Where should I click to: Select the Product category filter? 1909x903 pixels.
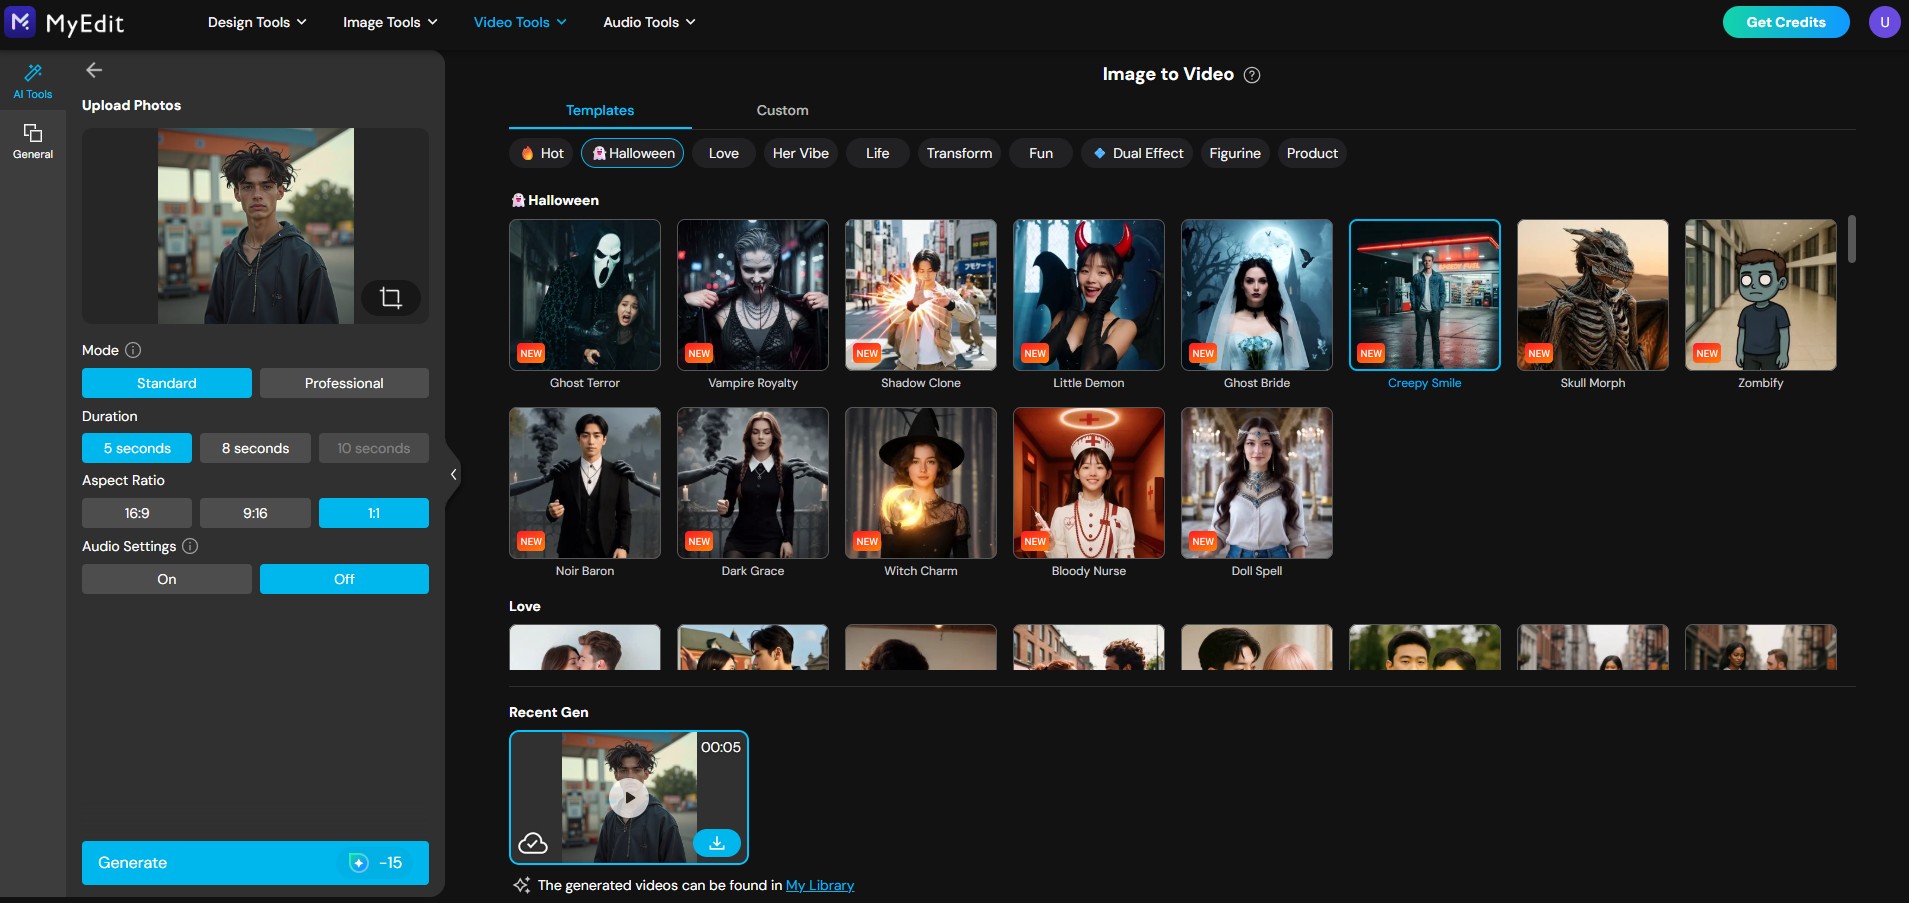pos(1312,153)
